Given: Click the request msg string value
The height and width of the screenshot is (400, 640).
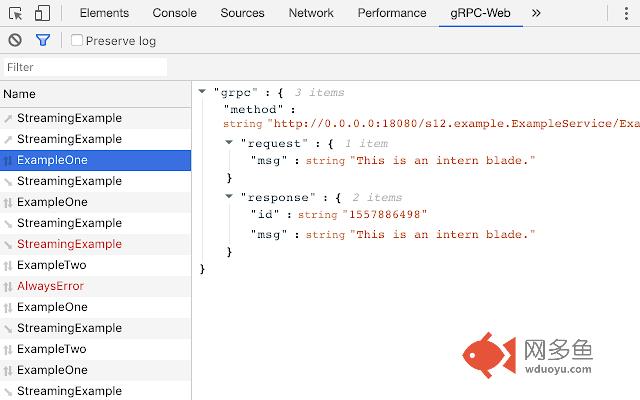Looking at the screenshot, I should pyautogui.click(x=442, y=160).
